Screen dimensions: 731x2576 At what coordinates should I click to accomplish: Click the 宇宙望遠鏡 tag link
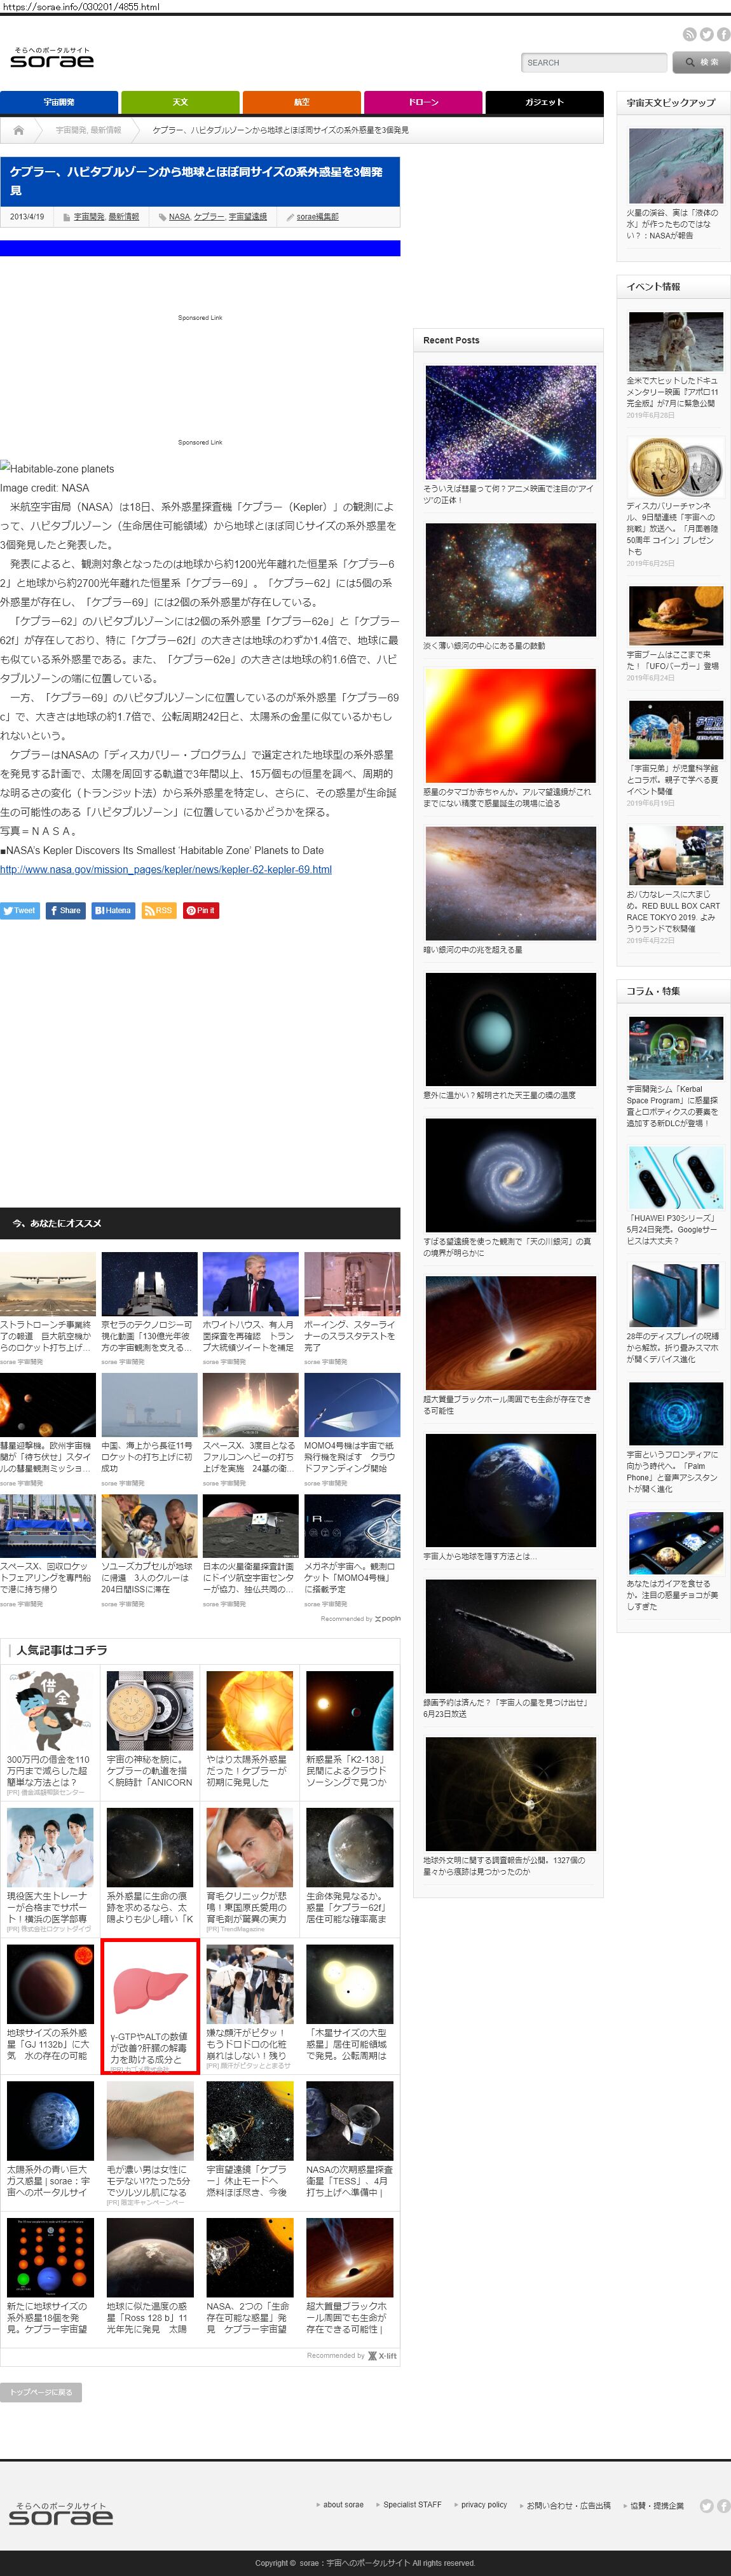coord(248,216)
